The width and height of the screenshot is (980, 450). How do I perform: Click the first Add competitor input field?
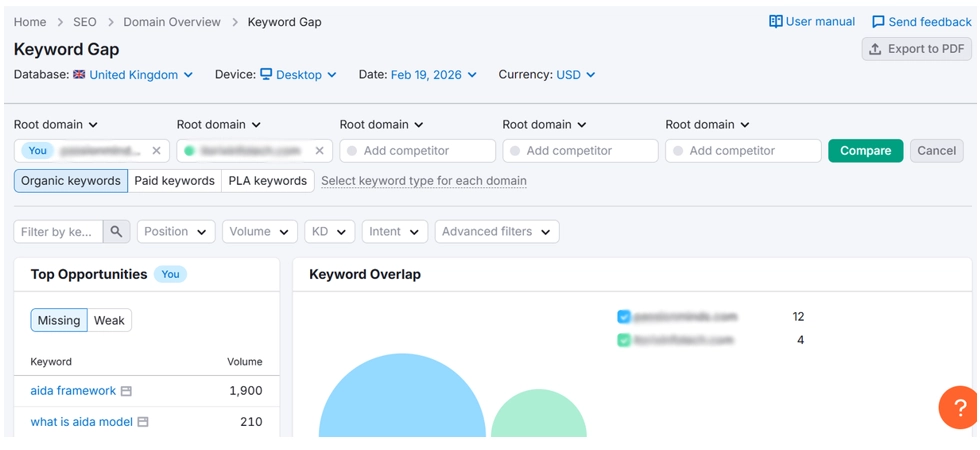pos(418,151)
